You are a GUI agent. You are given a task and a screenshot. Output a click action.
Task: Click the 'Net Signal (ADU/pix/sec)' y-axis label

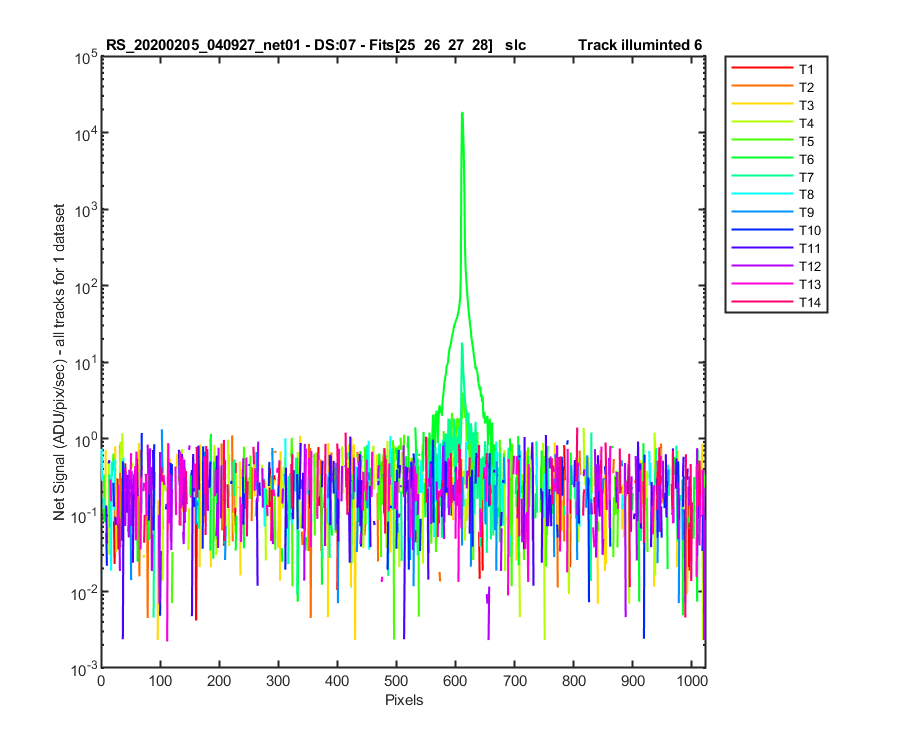[x=59, y=362]
